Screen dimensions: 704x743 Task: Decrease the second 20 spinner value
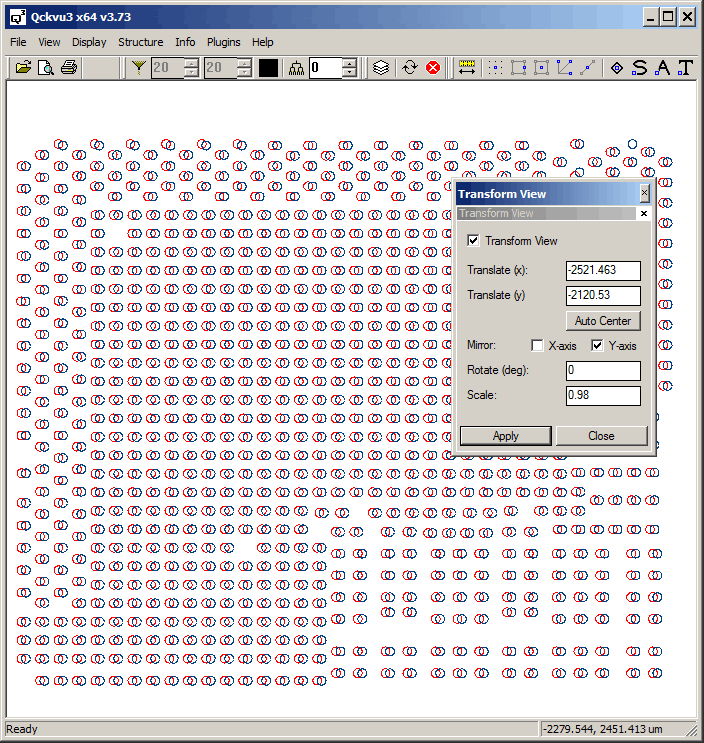[244, 72]
